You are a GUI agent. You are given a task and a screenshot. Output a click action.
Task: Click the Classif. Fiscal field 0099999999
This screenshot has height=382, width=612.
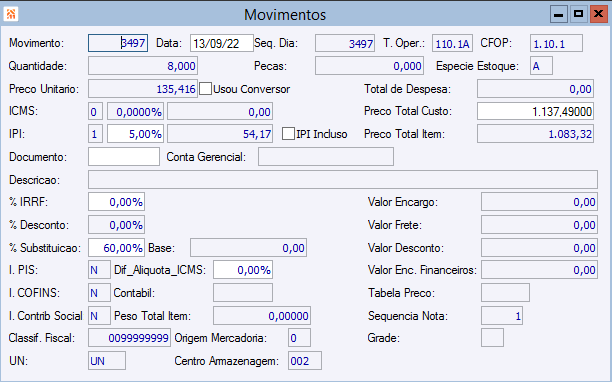(x=129, y=338)
